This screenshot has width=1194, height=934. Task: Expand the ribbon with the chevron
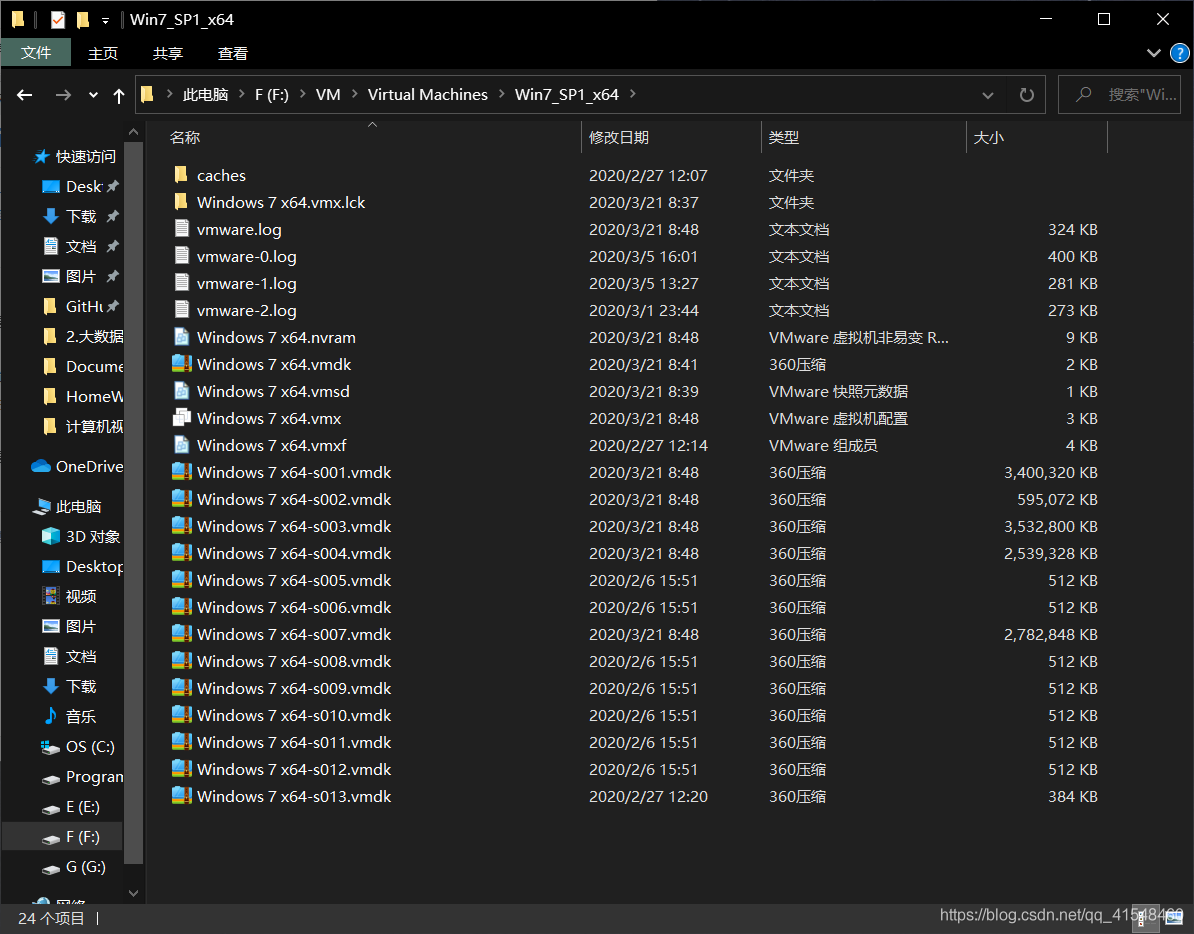point(1153,53)
